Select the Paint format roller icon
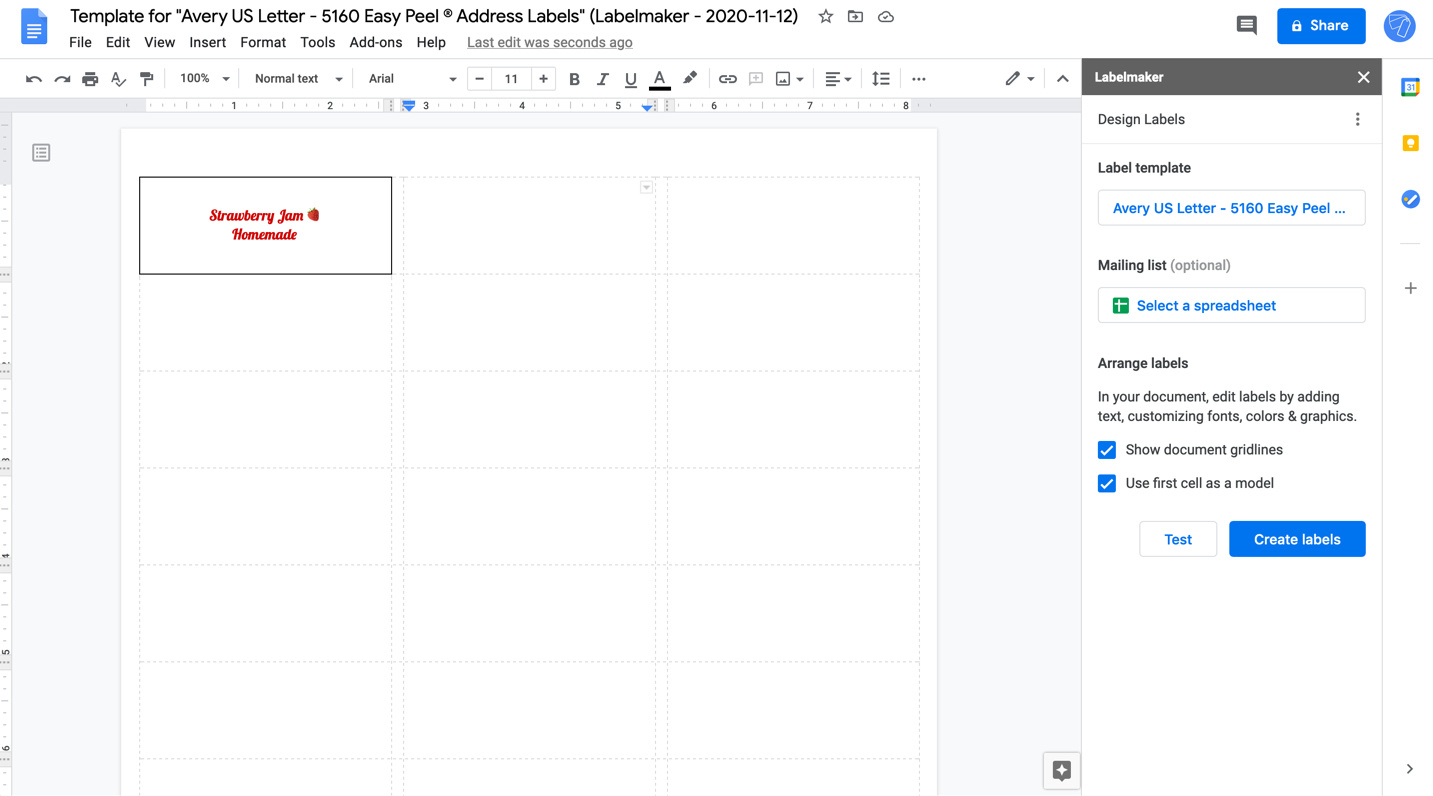 click(147, 79)
